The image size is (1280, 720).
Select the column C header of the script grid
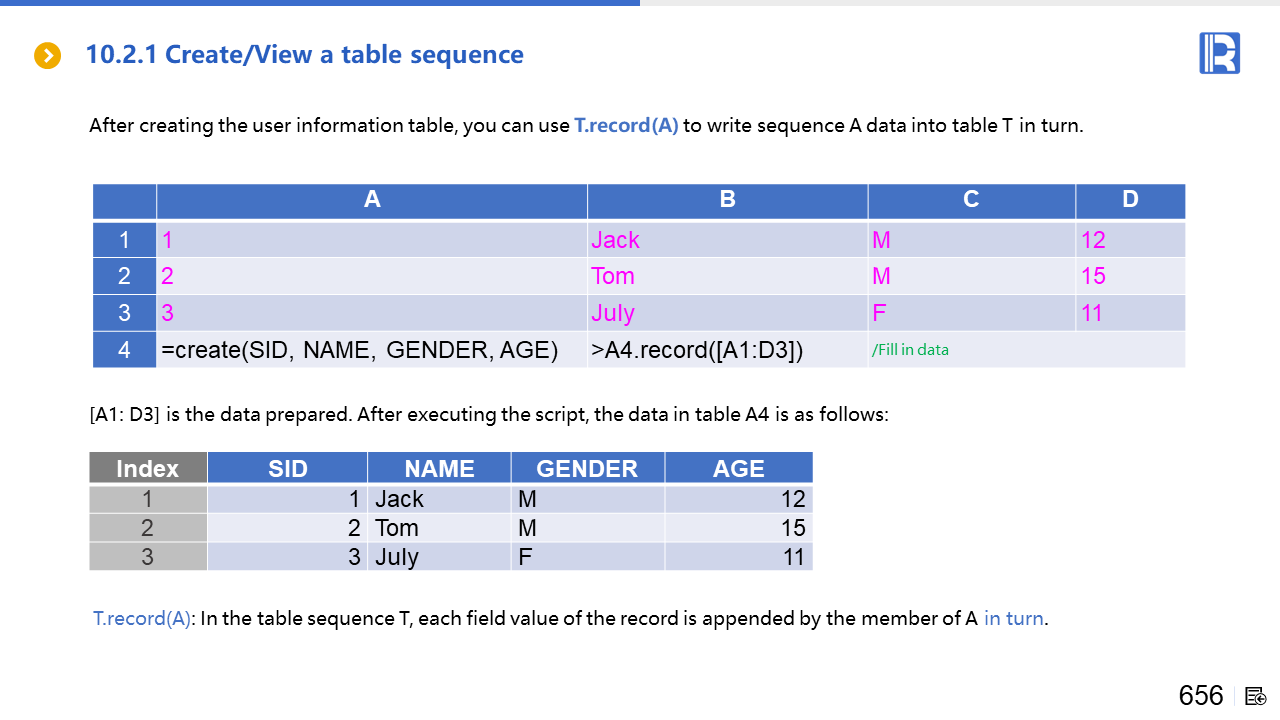pyautogui.click(x=971, y=200)
